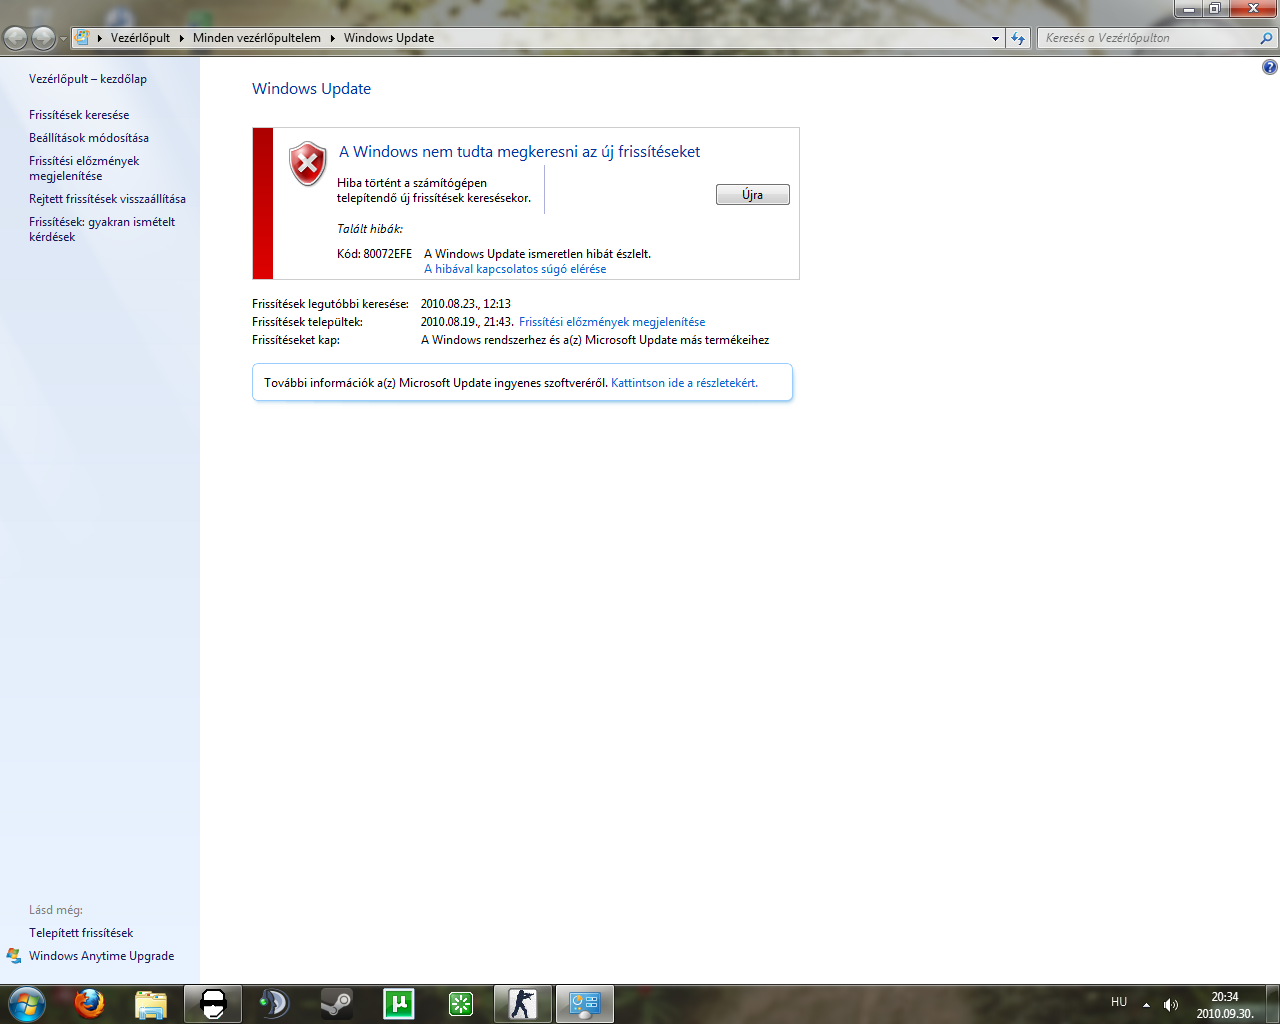Select Frissítések keresése in sidebar

coord(79,115)
